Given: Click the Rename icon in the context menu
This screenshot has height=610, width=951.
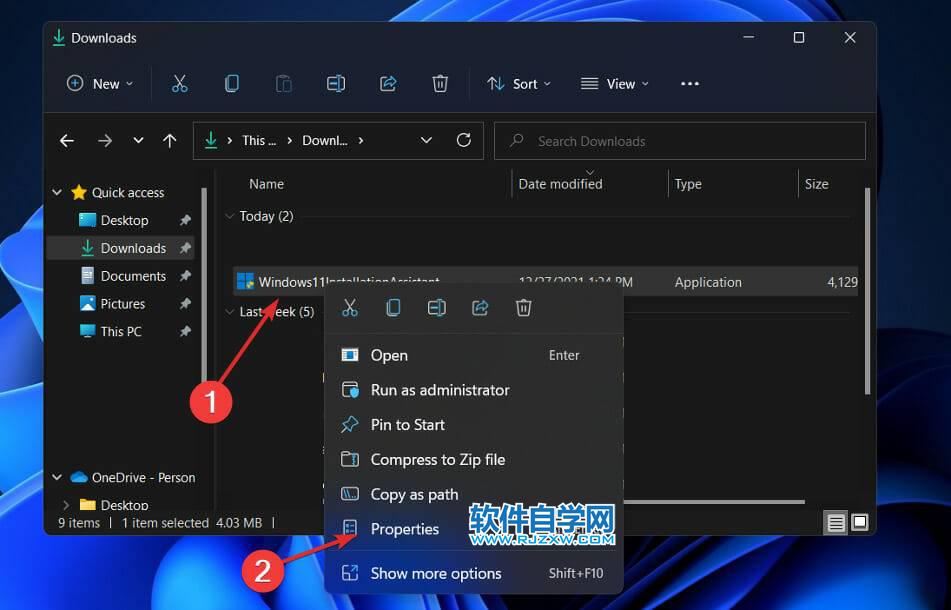Looking at the screenshot, I should (x=437, y=308).
